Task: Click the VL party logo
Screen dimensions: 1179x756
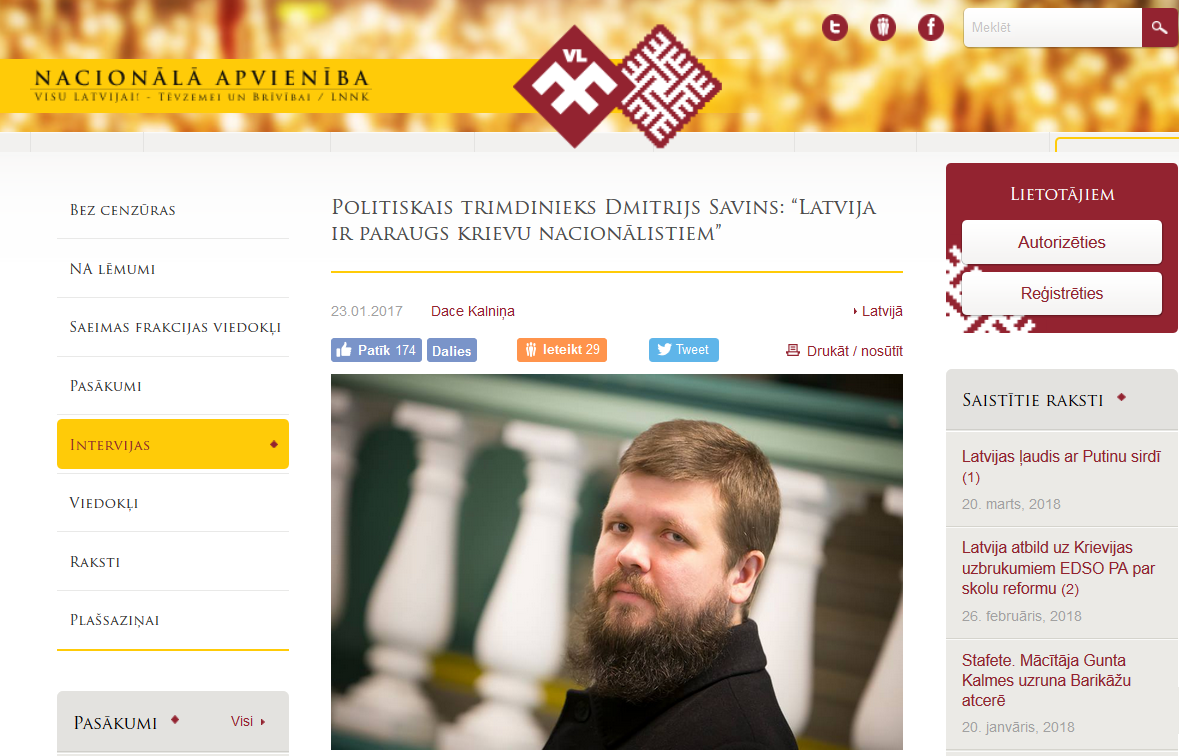Action: (x=617, y=86)
